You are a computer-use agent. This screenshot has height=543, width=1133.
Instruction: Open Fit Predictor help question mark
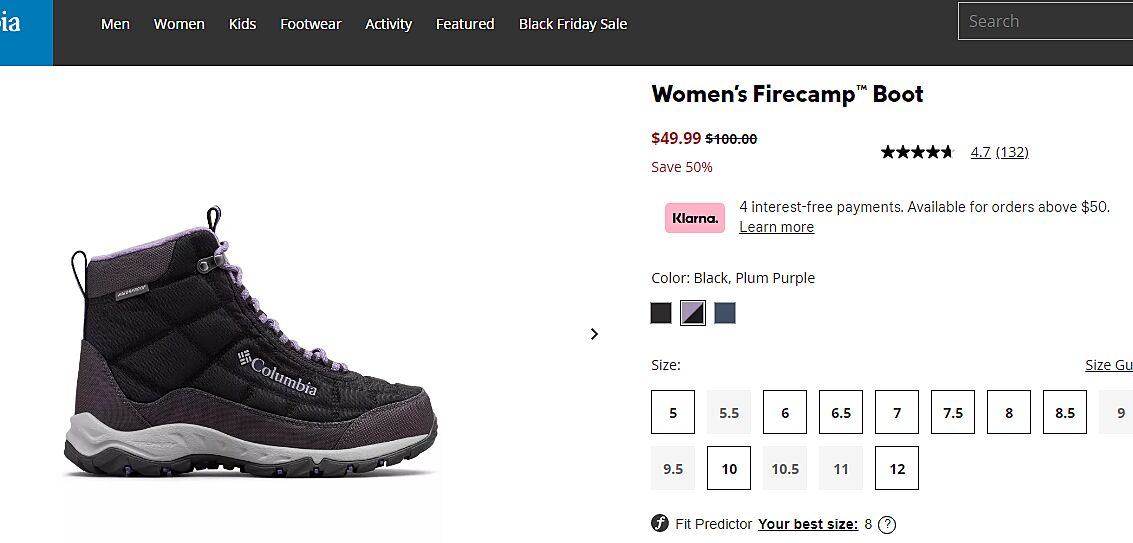tap(887, 525)
